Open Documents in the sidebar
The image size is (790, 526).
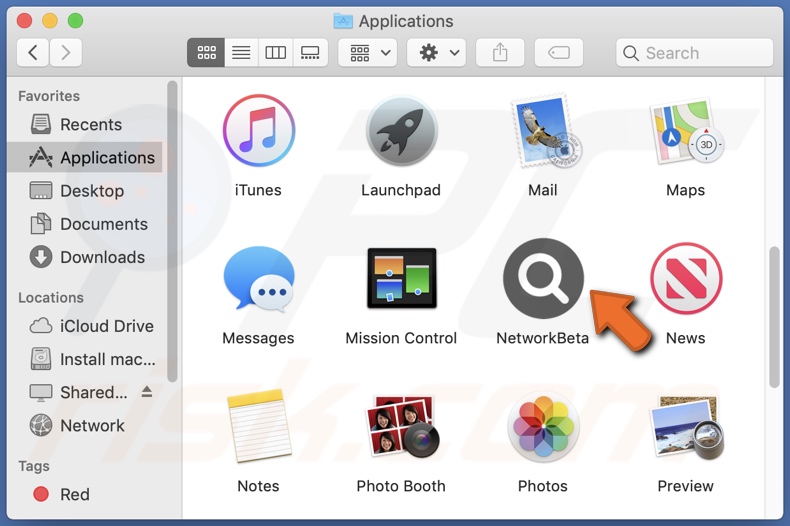pos(85,224)
